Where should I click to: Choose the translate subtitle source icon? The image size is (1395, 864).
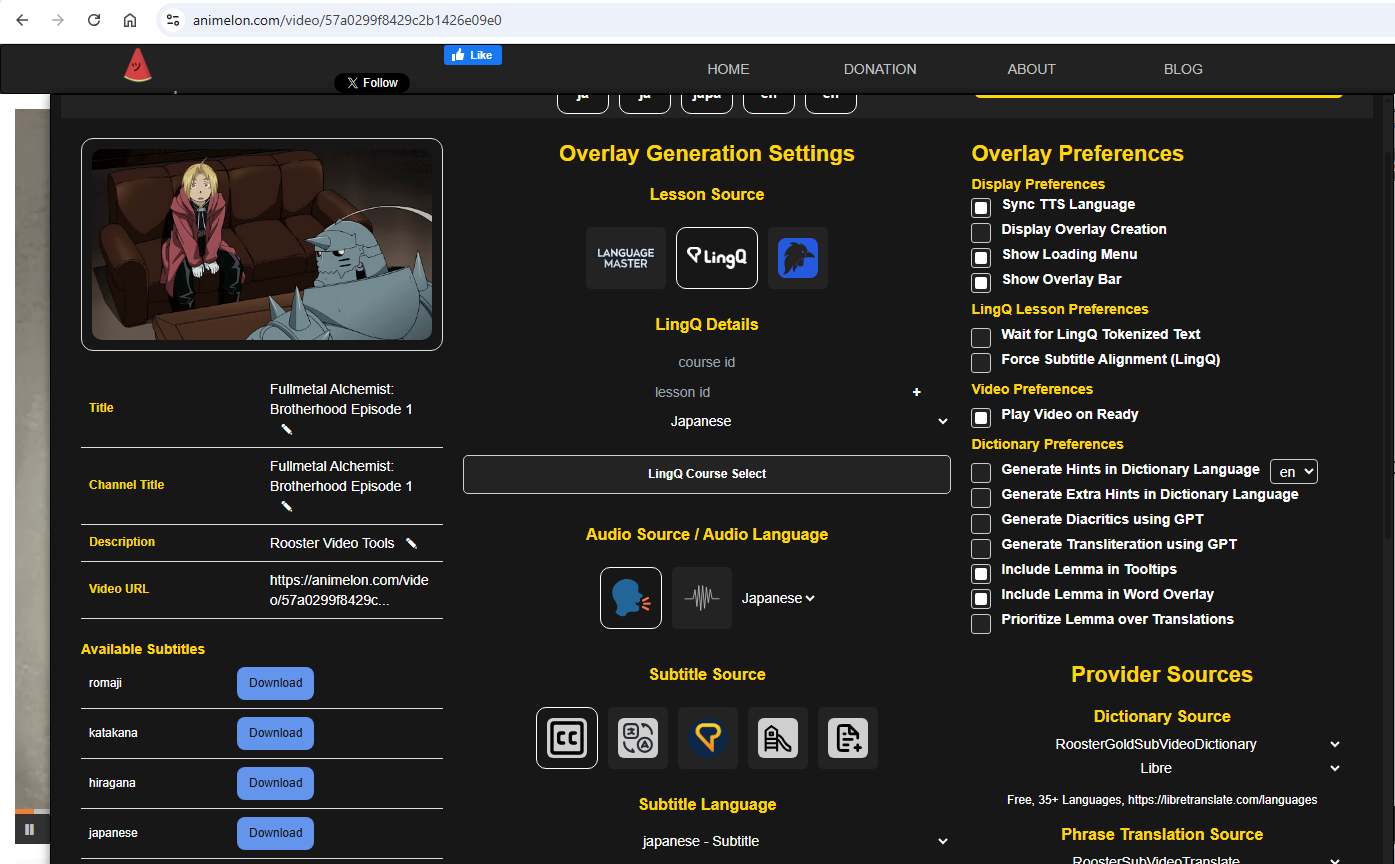[x=638, y=738]
